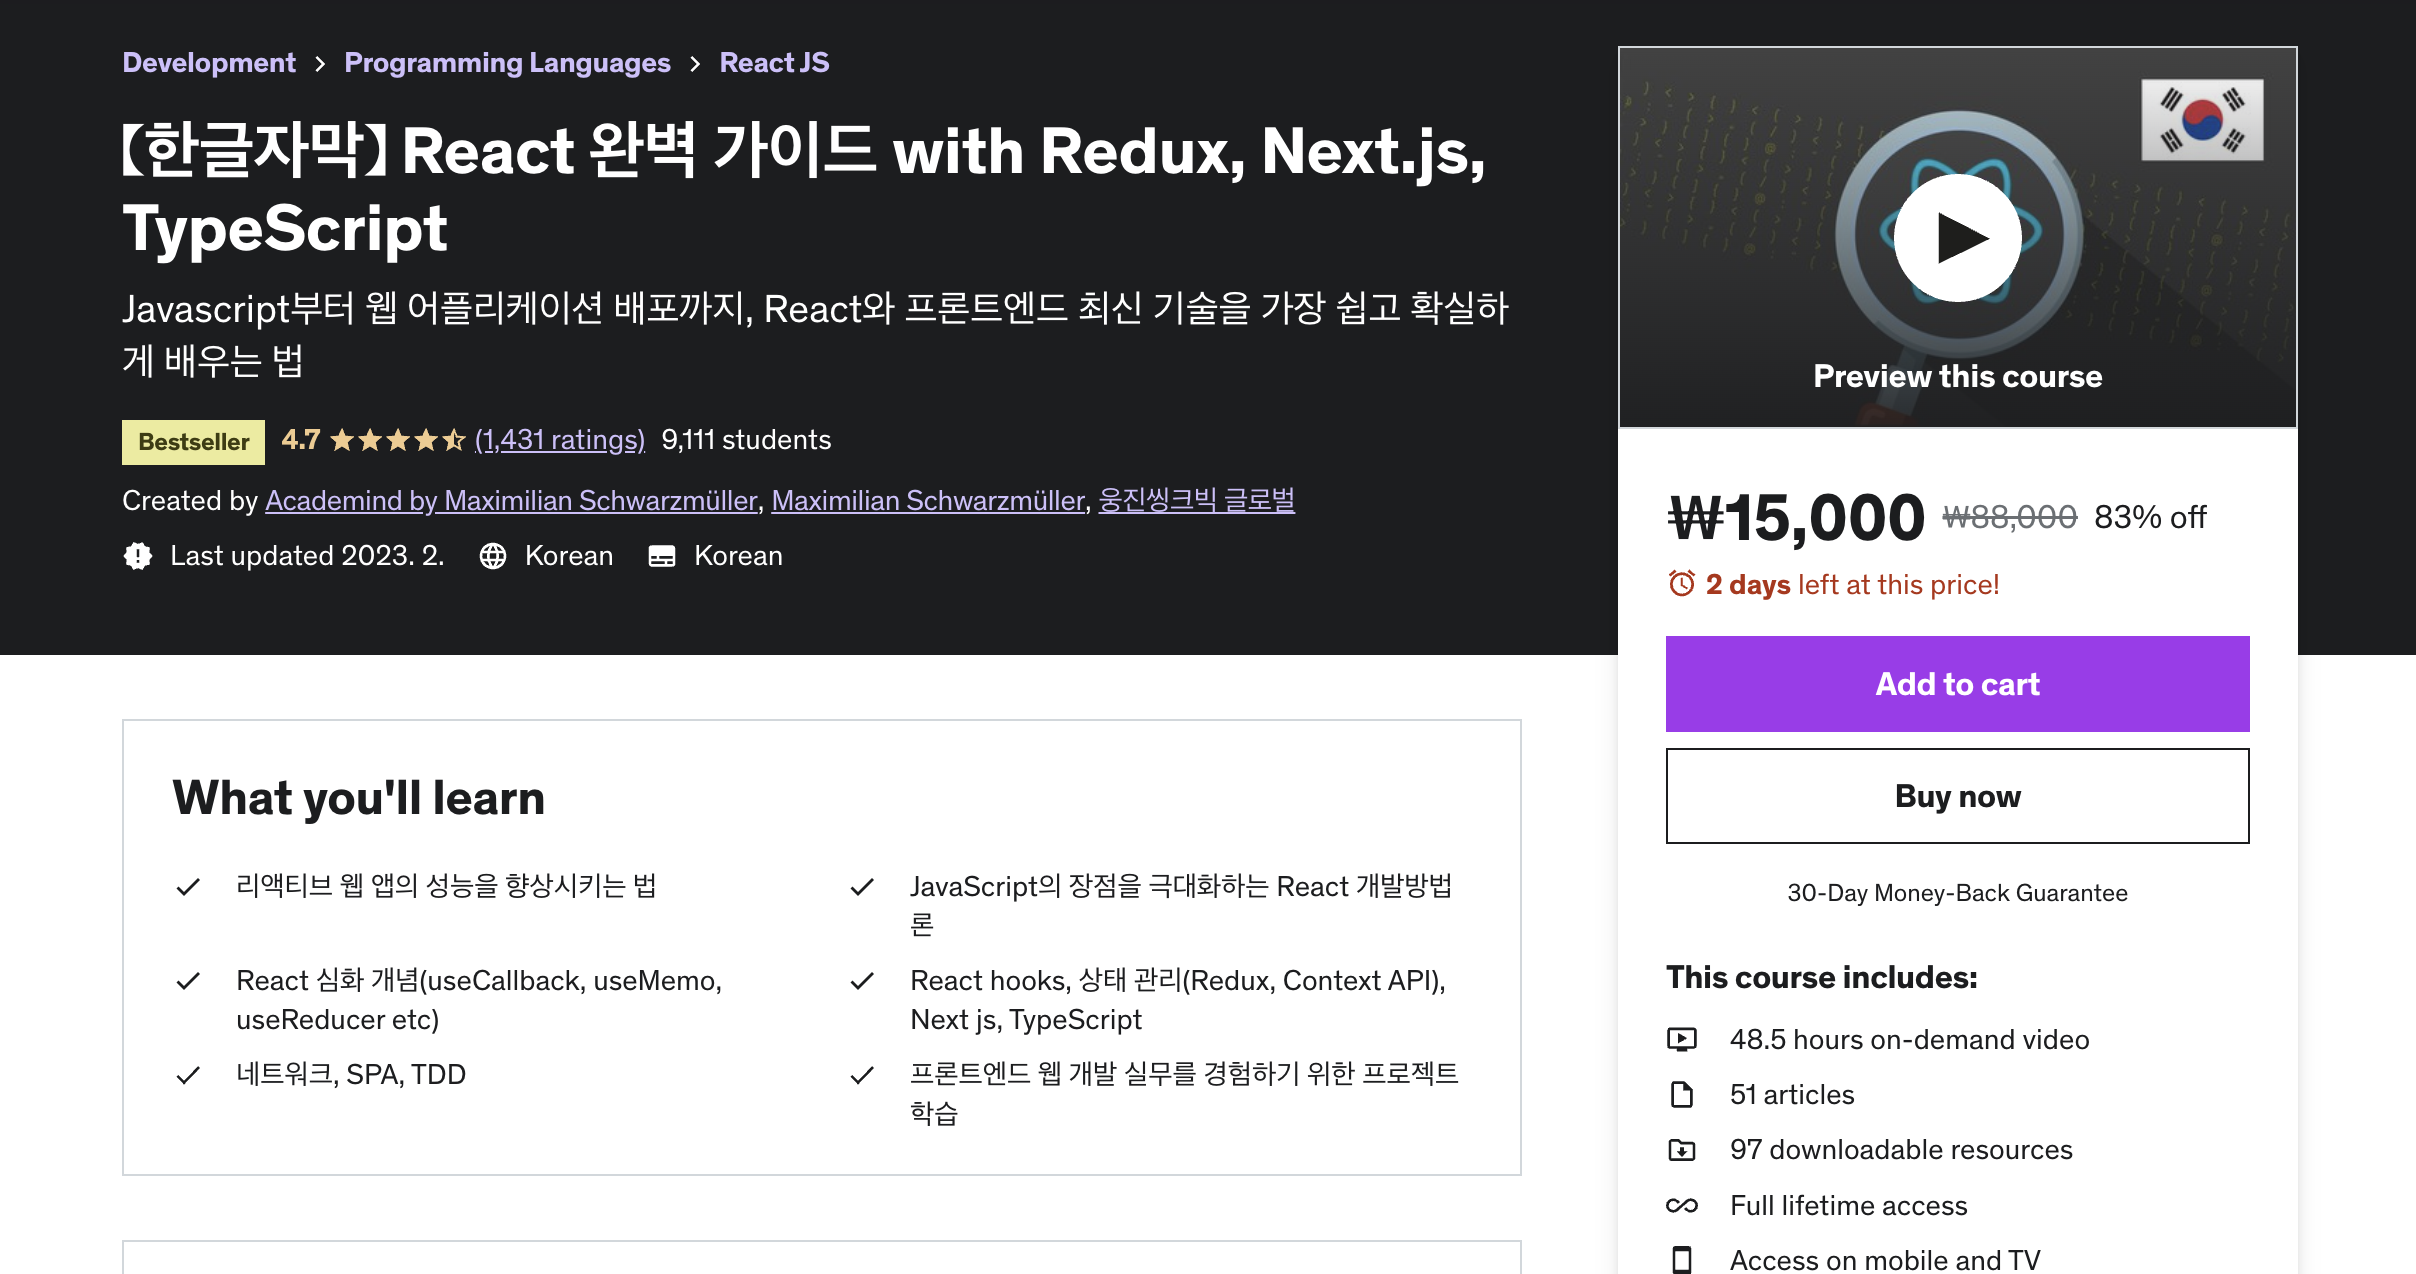This screenshot has height=1274, width=2416.
Task: Click the What you'll learn heading
Action: click(x=358, y=798)
